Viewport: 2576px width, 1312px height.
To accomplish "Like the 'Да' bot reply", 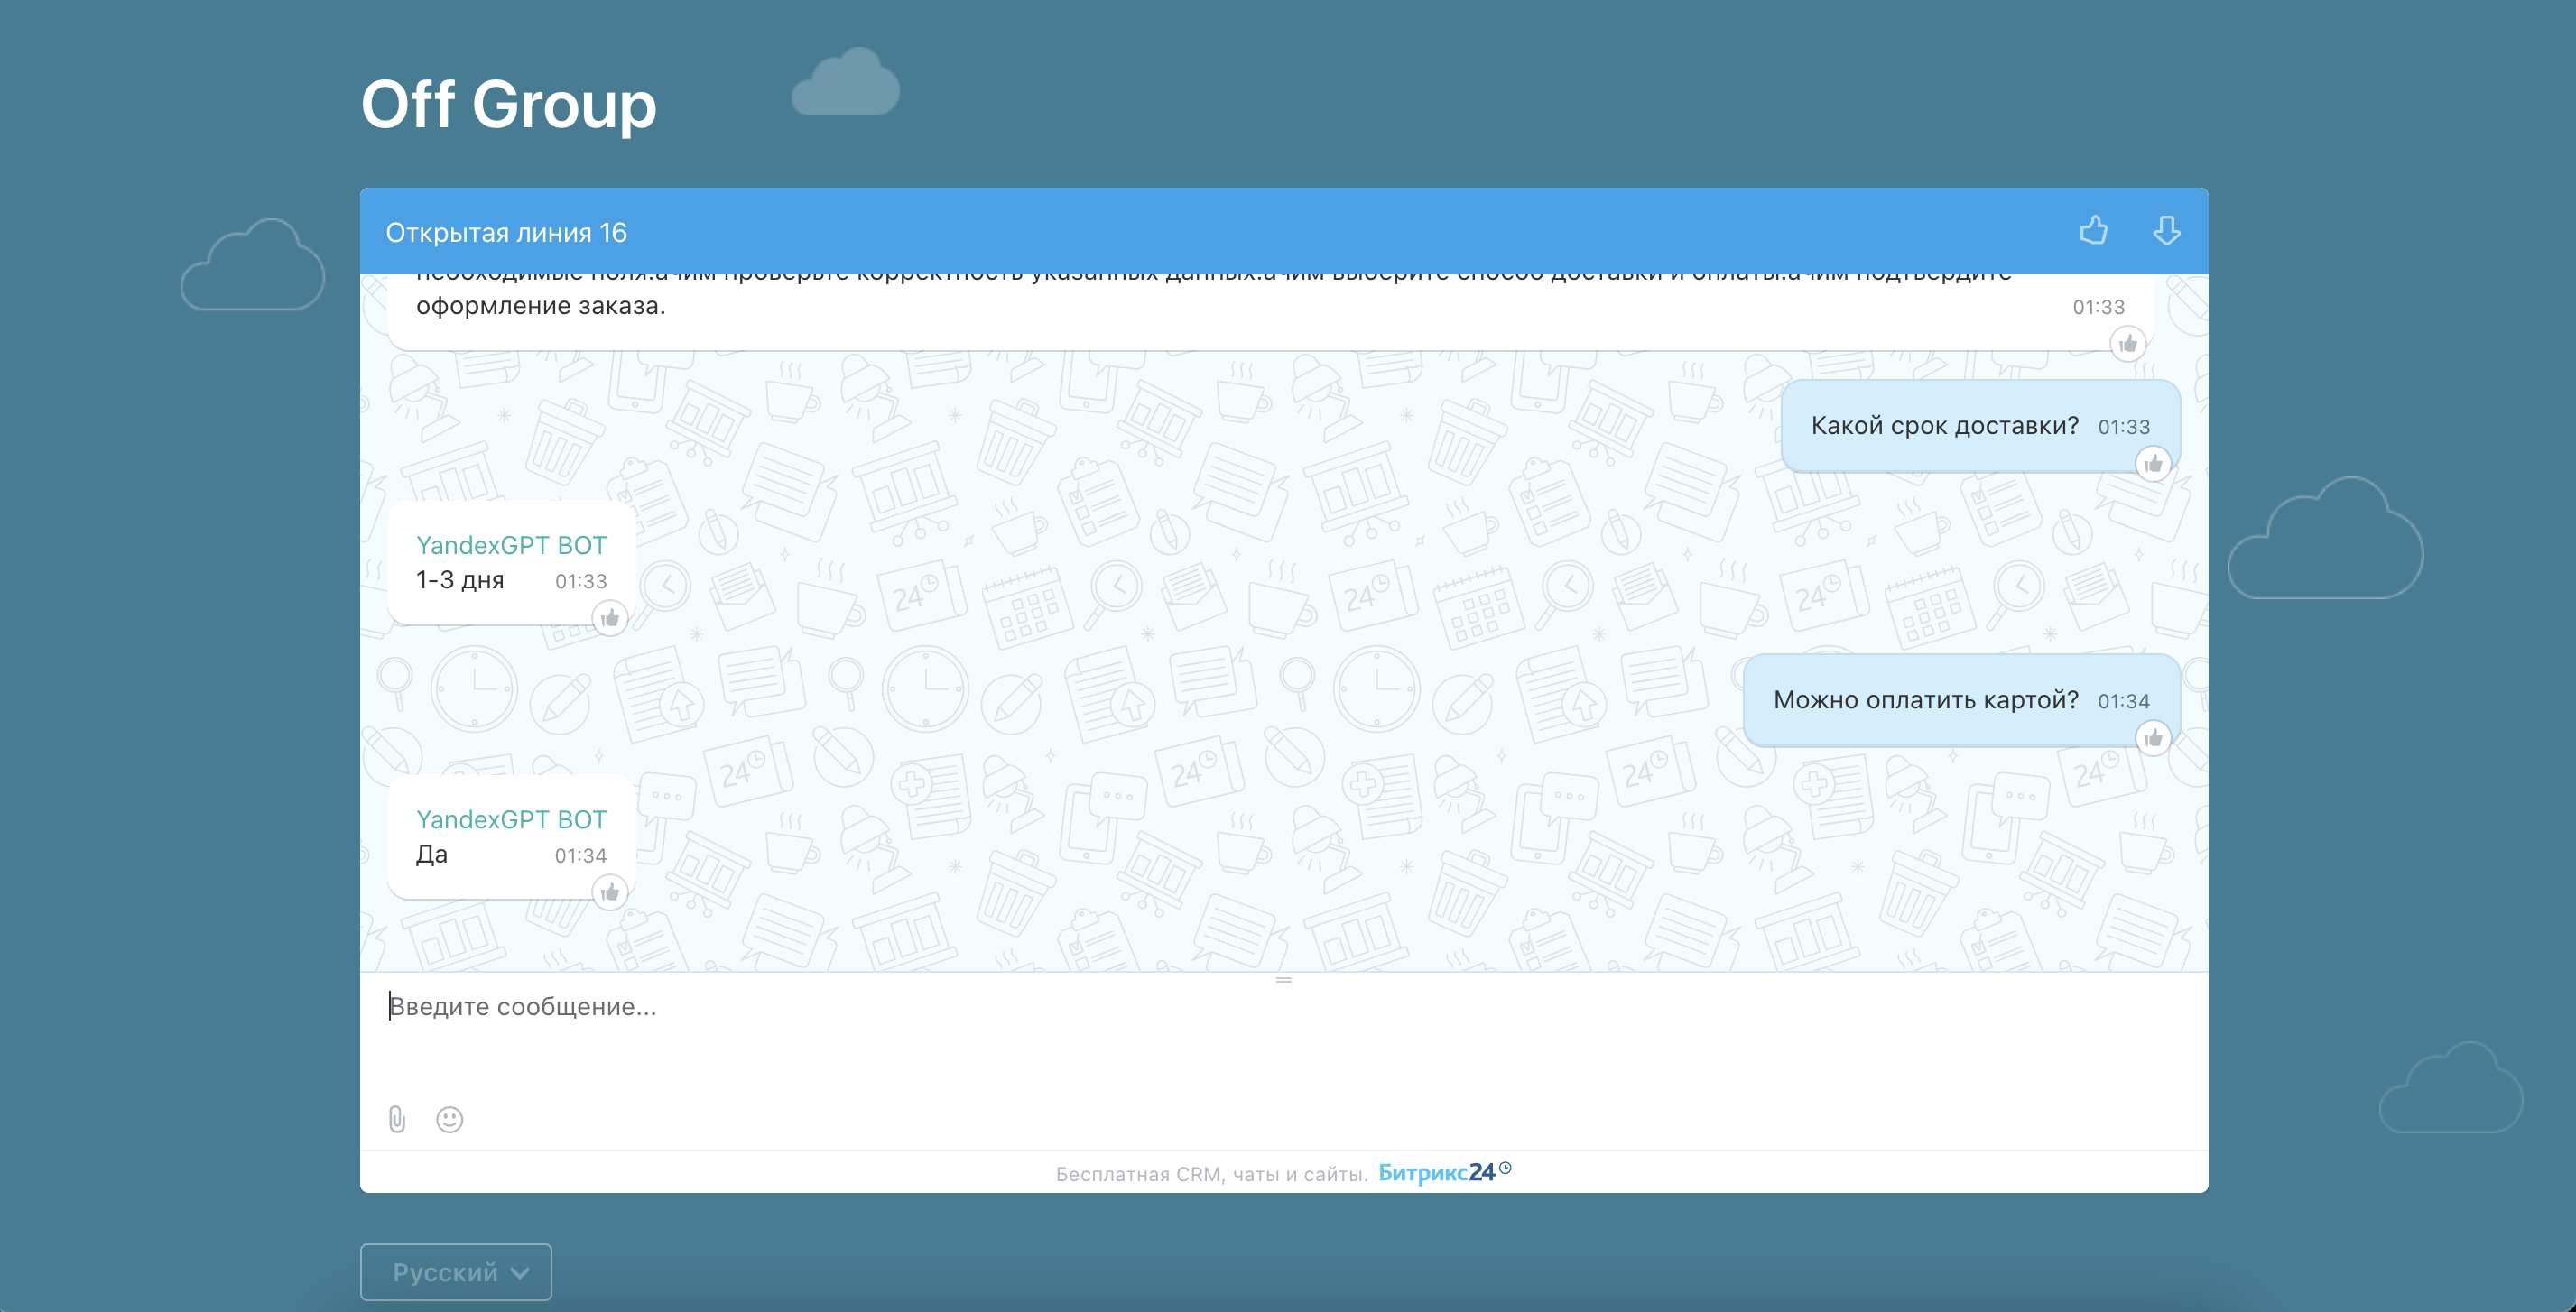I will [610, 892].
